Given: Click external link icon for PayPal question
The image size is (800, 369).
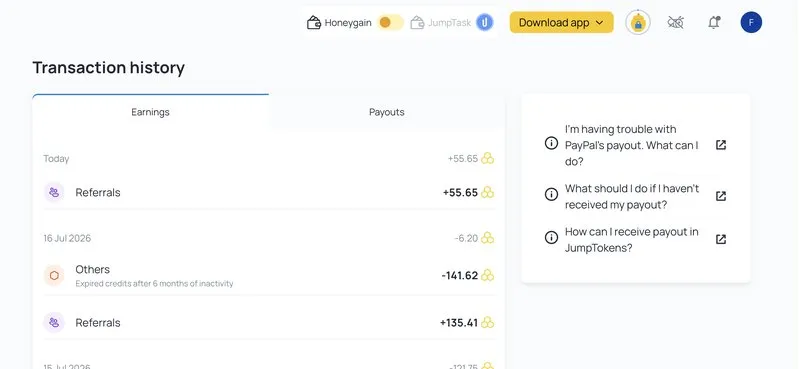Looking at the screenshot, I should click(720, 145).
